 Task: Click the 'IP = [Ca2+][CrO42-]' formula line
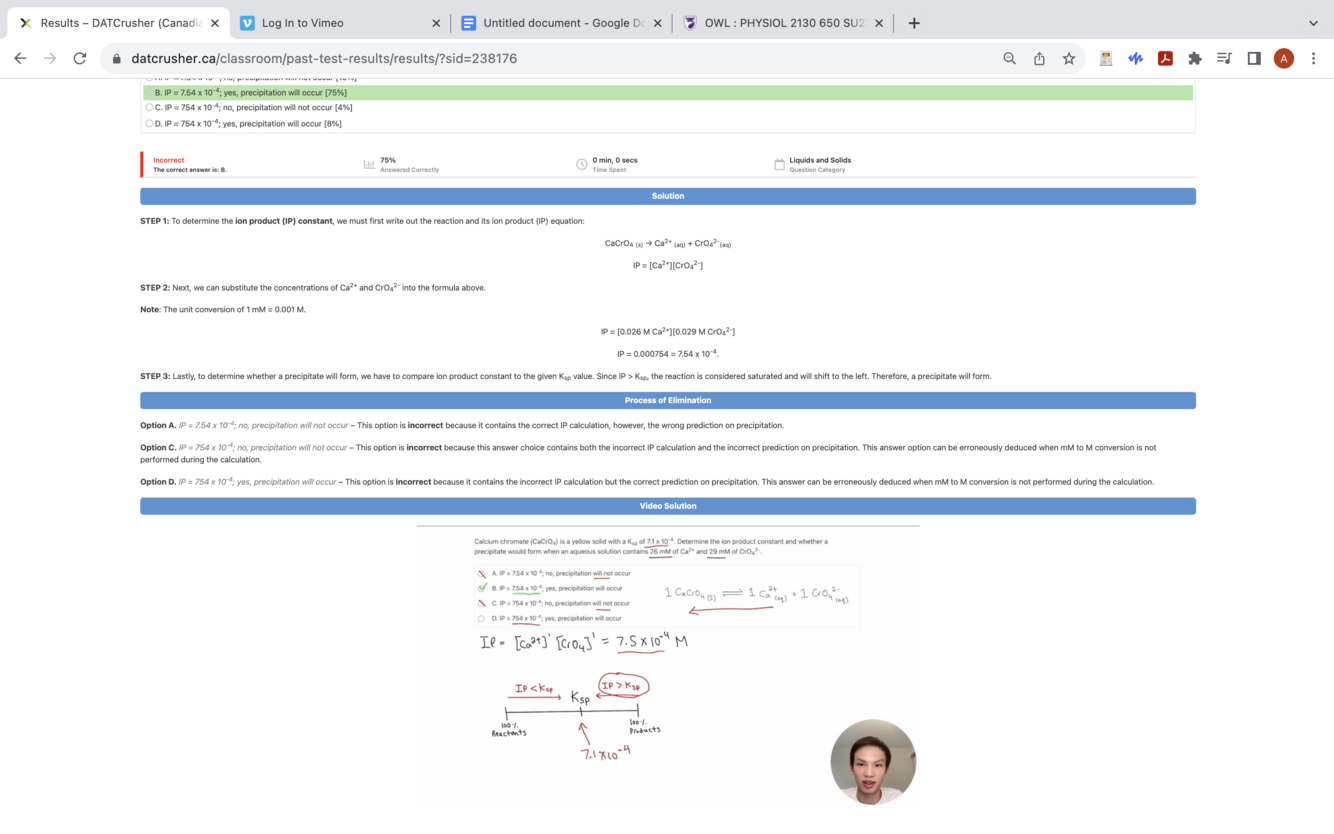pyautogui.click(x=668, y=266)
